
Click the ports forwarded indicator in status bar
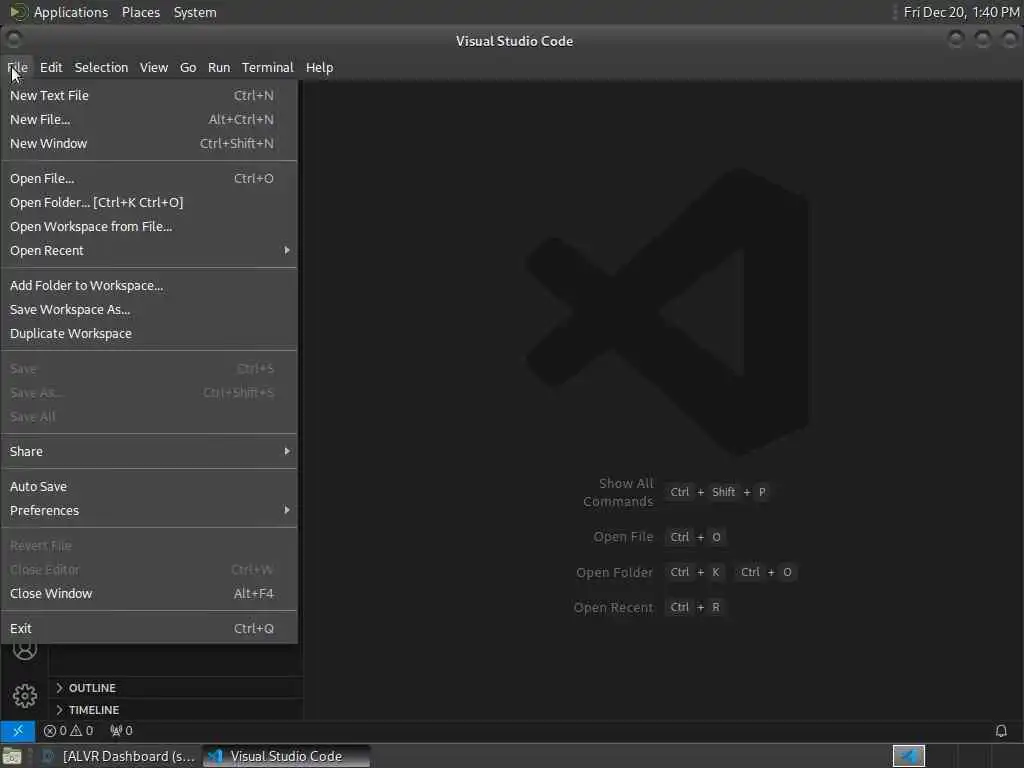pos(121,731)
